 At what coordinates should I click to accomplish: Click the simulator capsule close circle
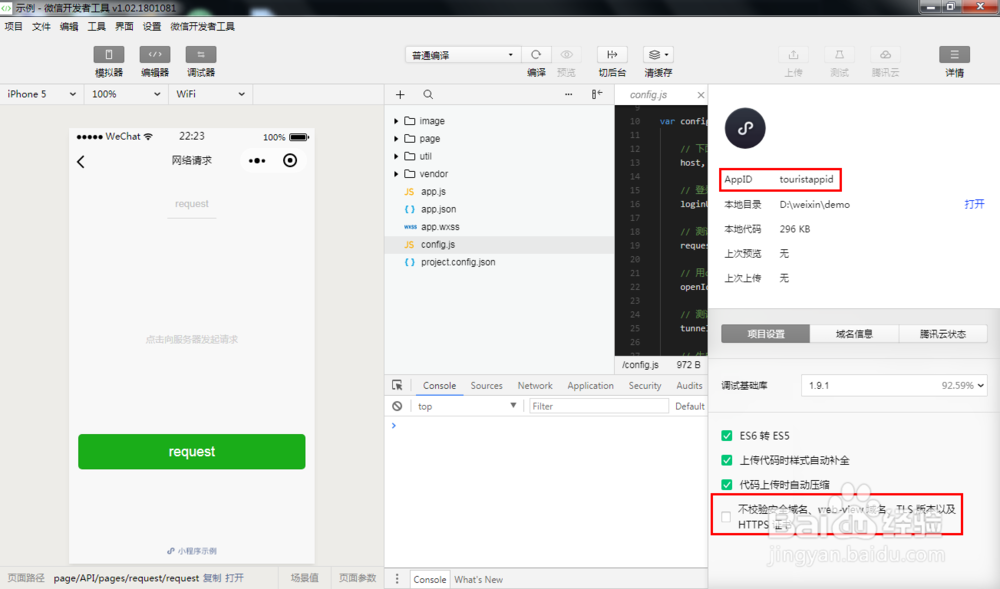290,161
